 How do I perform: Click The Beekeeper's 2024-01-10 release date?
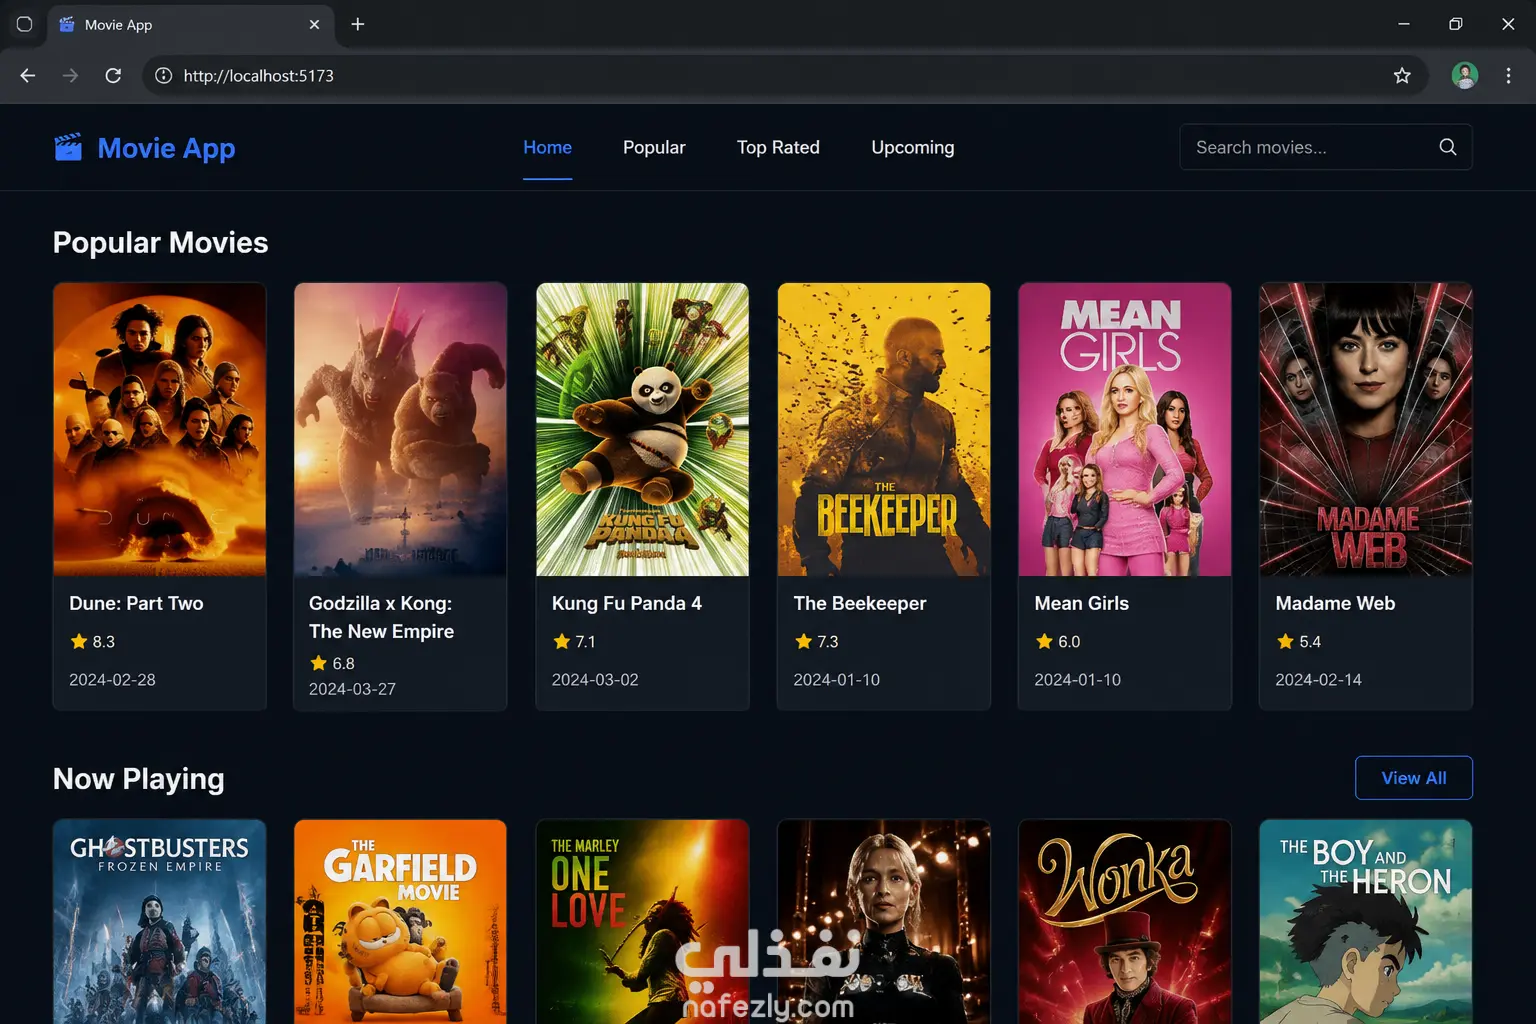point(836,680)
